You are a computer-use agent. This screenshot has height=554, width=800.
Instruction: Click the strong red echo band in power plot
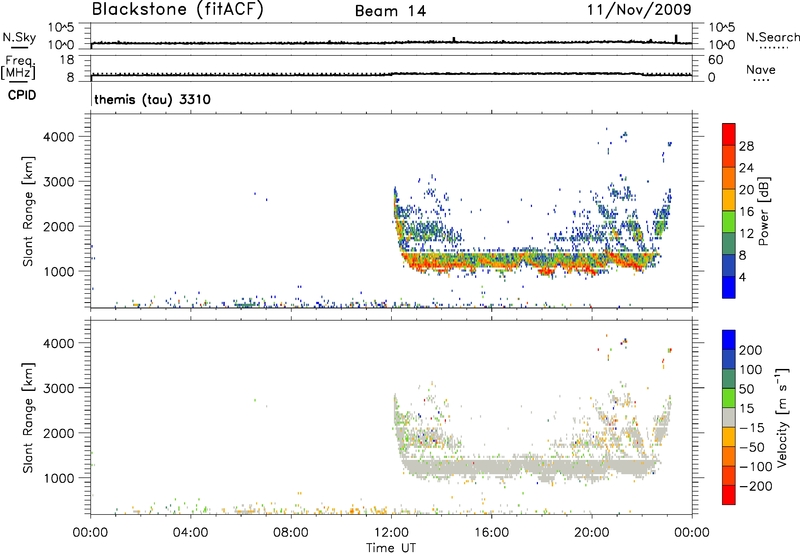click(x=531, y=263)
